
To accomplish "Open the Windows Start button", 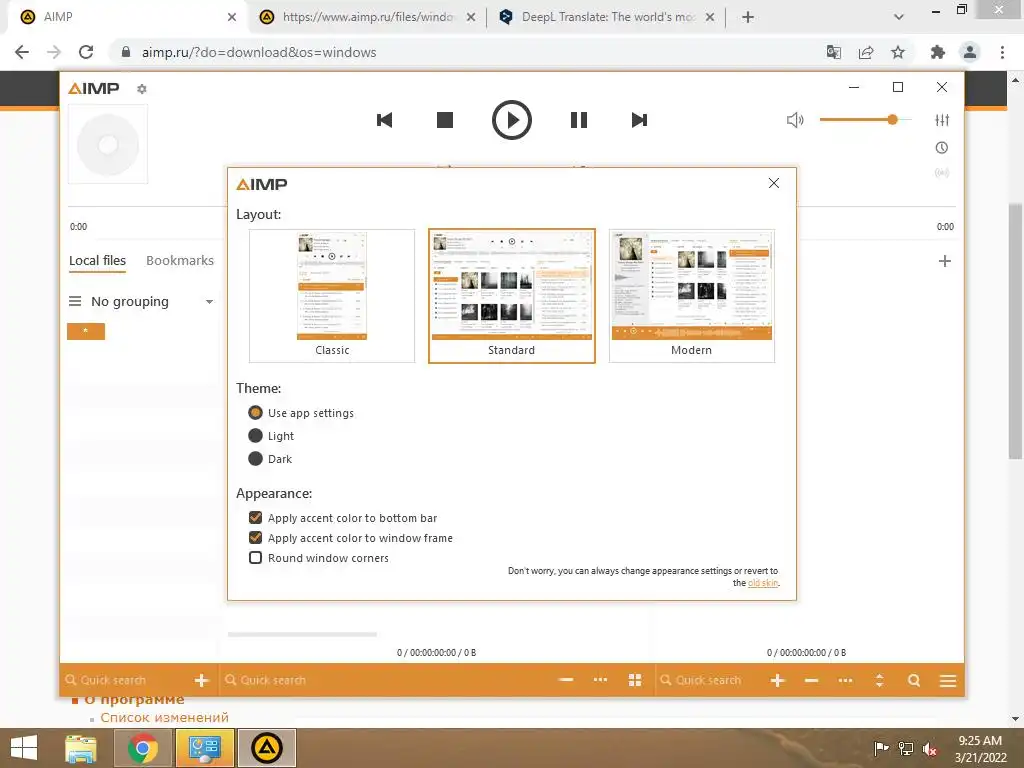I will pyautogui.click(x=24, y=748).
